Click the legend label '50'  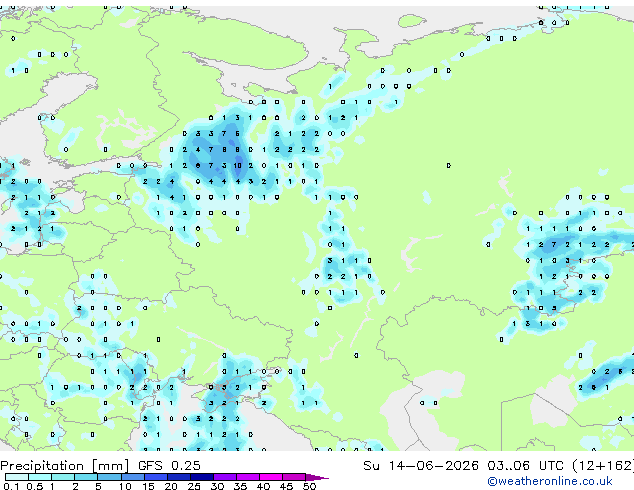pyautogui.click(x=309, y=486)
